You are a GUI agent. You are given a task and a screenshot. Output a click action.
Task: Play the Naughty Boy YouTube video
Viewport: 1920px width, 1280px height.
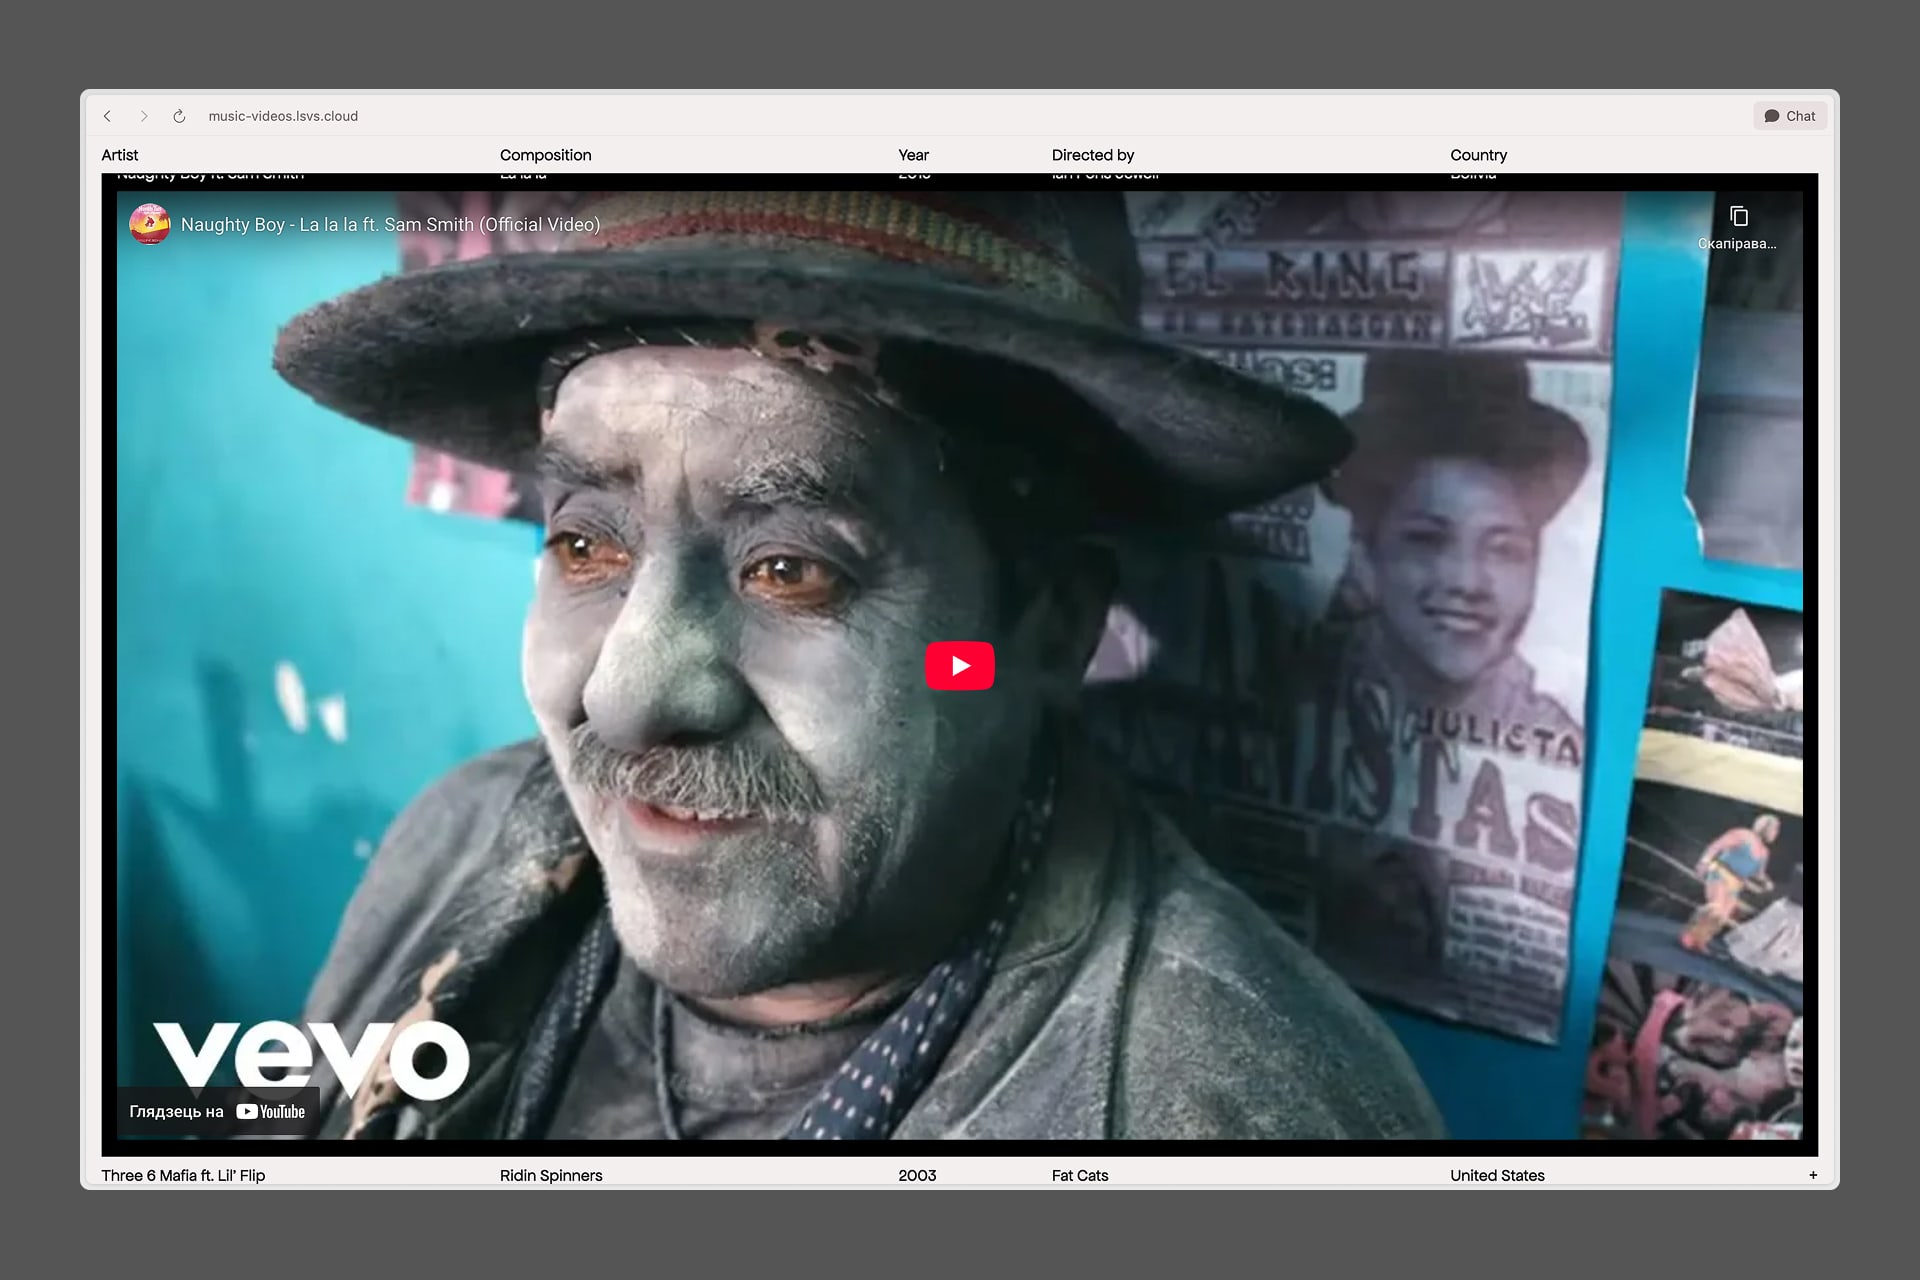tap(959, 666)
